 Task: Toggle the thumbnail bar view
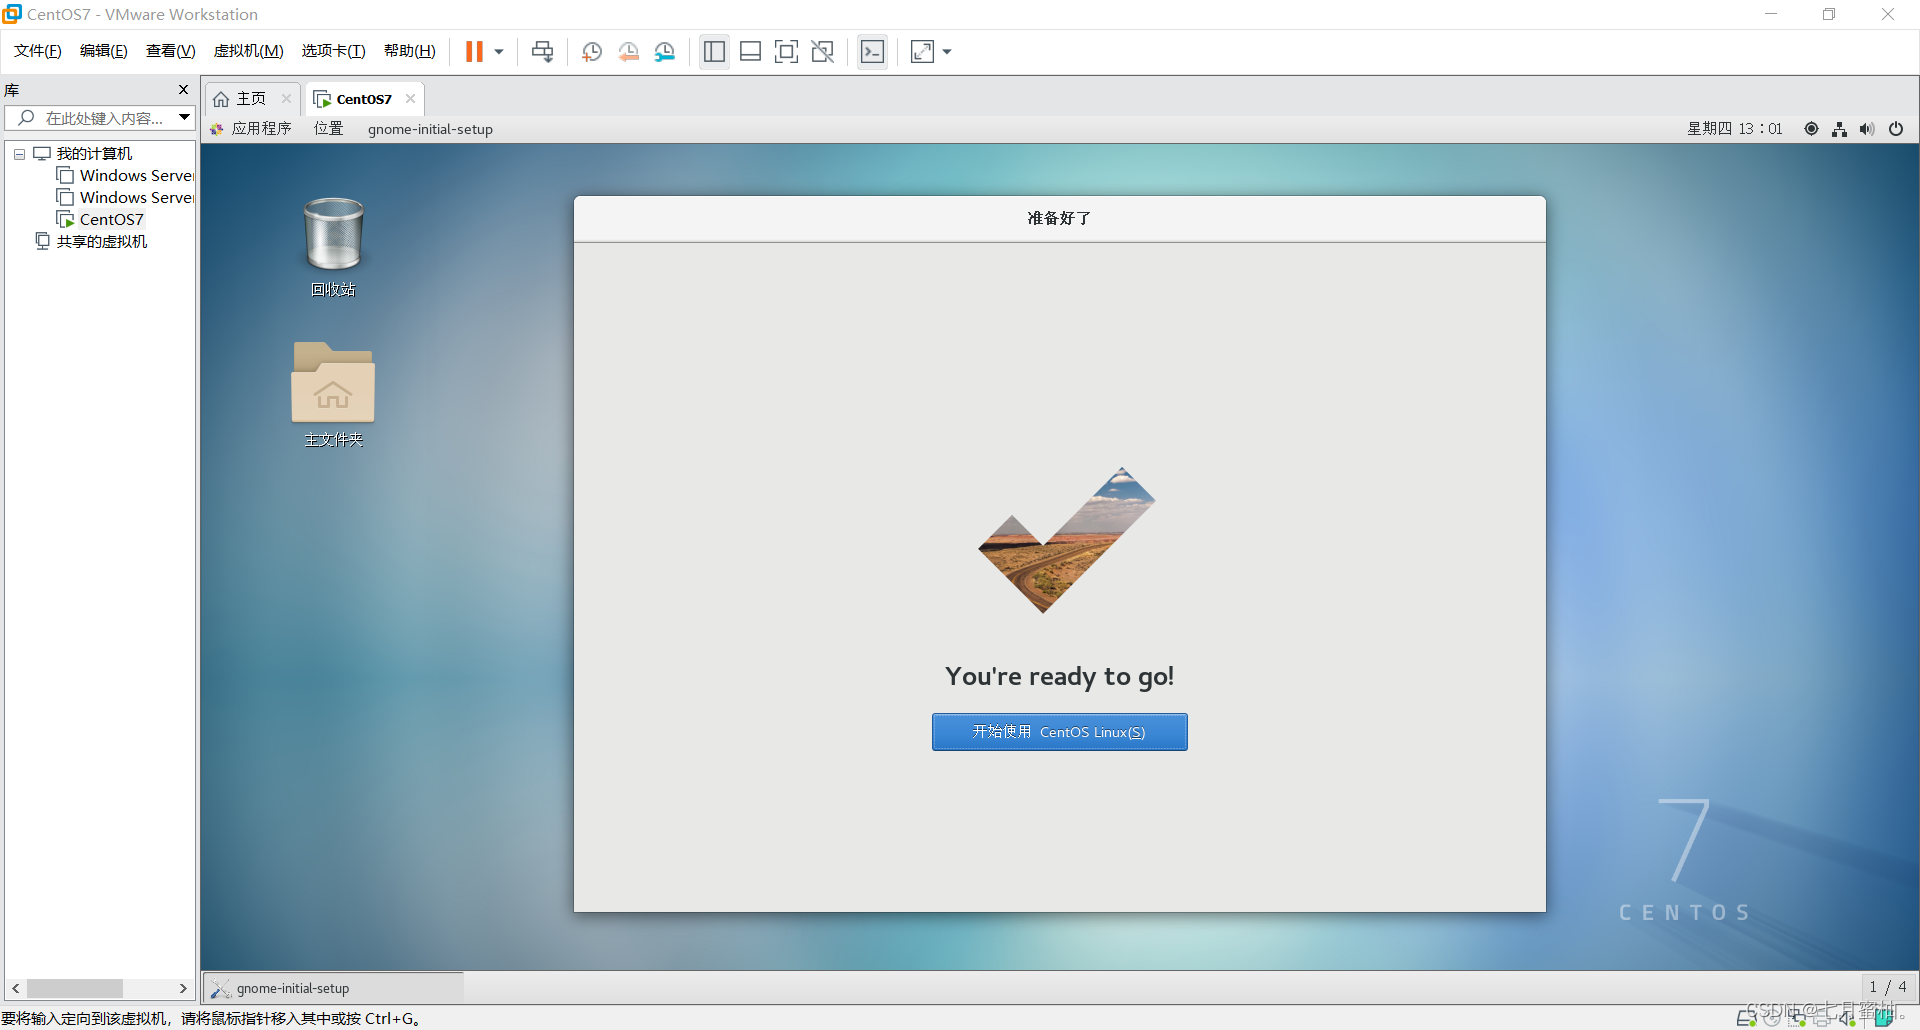pyautogui.click(x=750, y=51)
